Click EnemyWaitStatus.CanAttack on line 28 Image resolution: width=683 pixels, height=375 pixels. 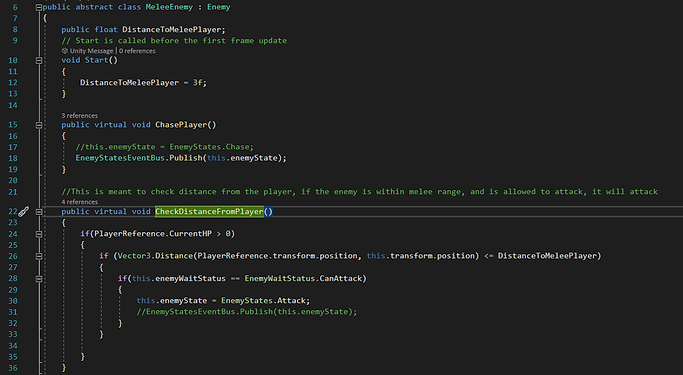click(304, 278)
